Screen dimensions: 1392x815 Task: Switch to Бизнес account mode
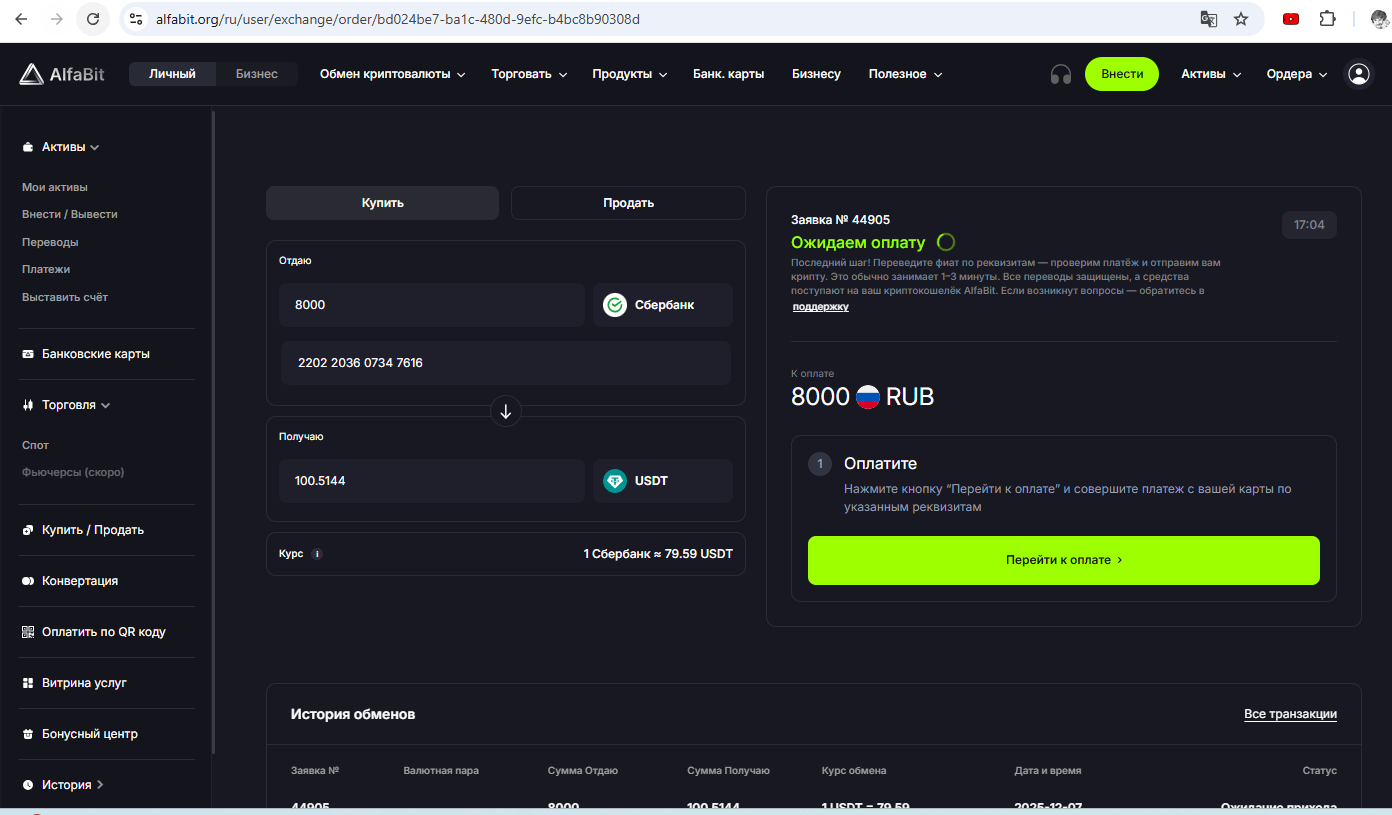(257, 74)
